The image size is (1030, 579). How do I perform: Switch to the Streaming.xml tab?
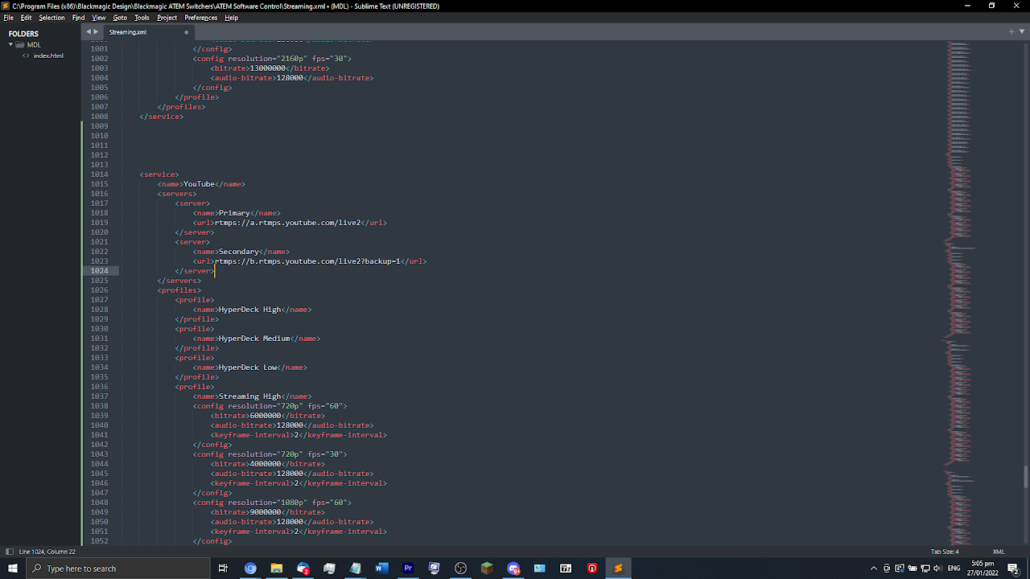(x=128, y=32)
